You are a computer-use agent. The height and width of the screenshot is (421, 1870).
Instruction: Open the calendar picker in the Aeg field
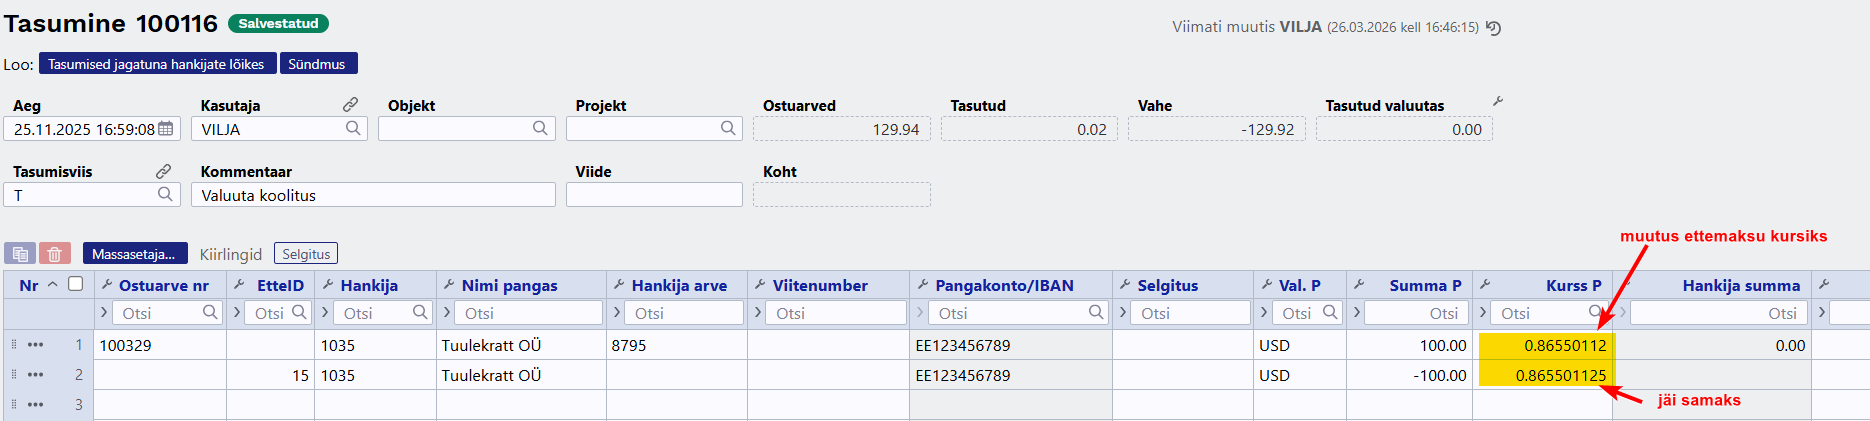click(x=166, y=129)
